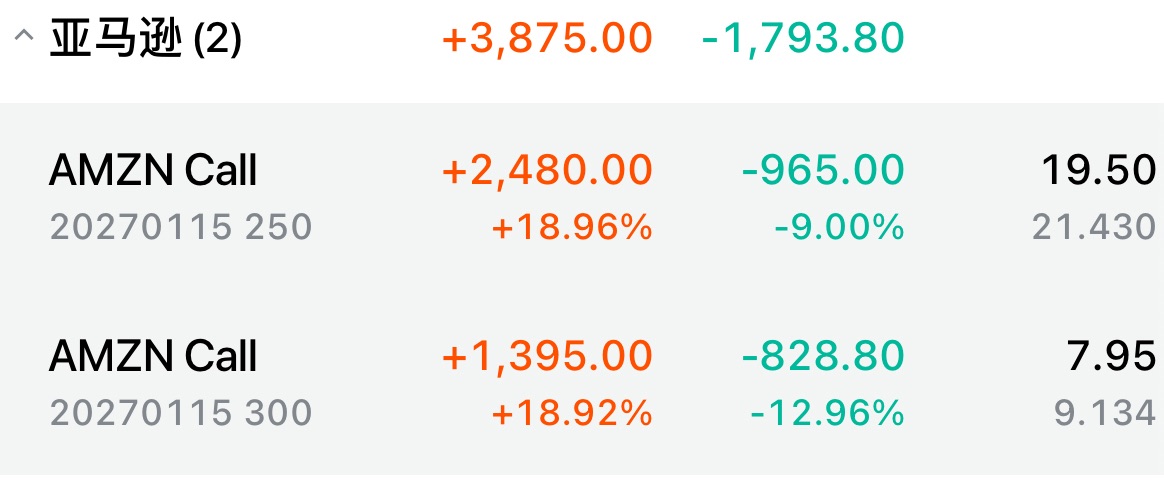Image resolution: width=1164 pixels, height=490 pixels.
Task: Open the second AMZN Call position
Action: pyautogui.click(x=153, y=356)
